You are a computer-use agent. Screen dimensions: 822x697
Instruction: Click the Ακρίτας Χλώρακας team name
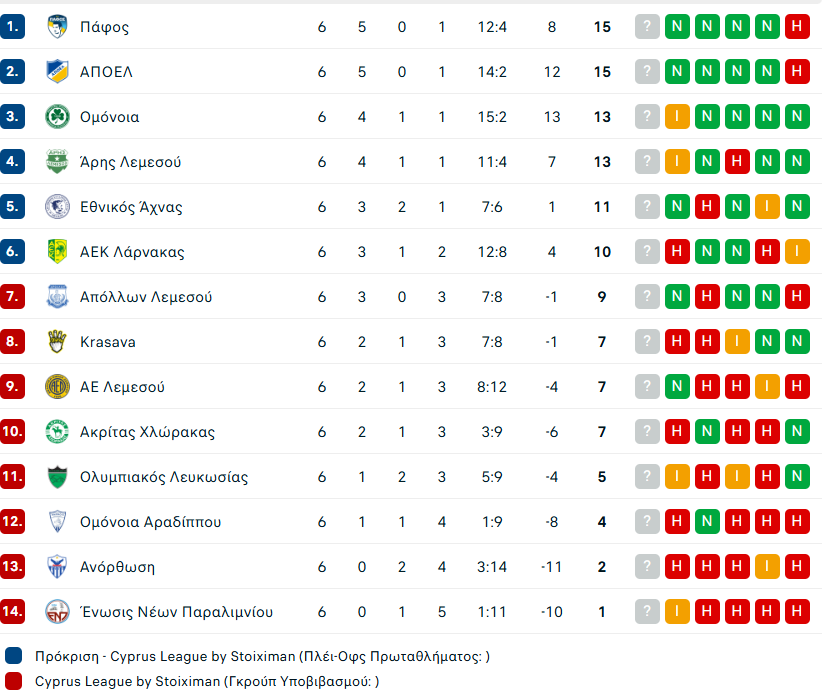coord(147,432)
